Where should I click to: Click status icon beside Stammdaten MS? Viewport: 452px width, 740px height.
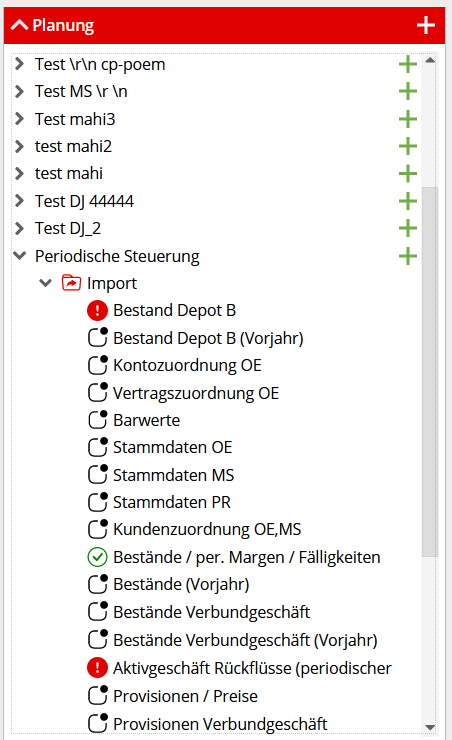(x=98, y=474)
